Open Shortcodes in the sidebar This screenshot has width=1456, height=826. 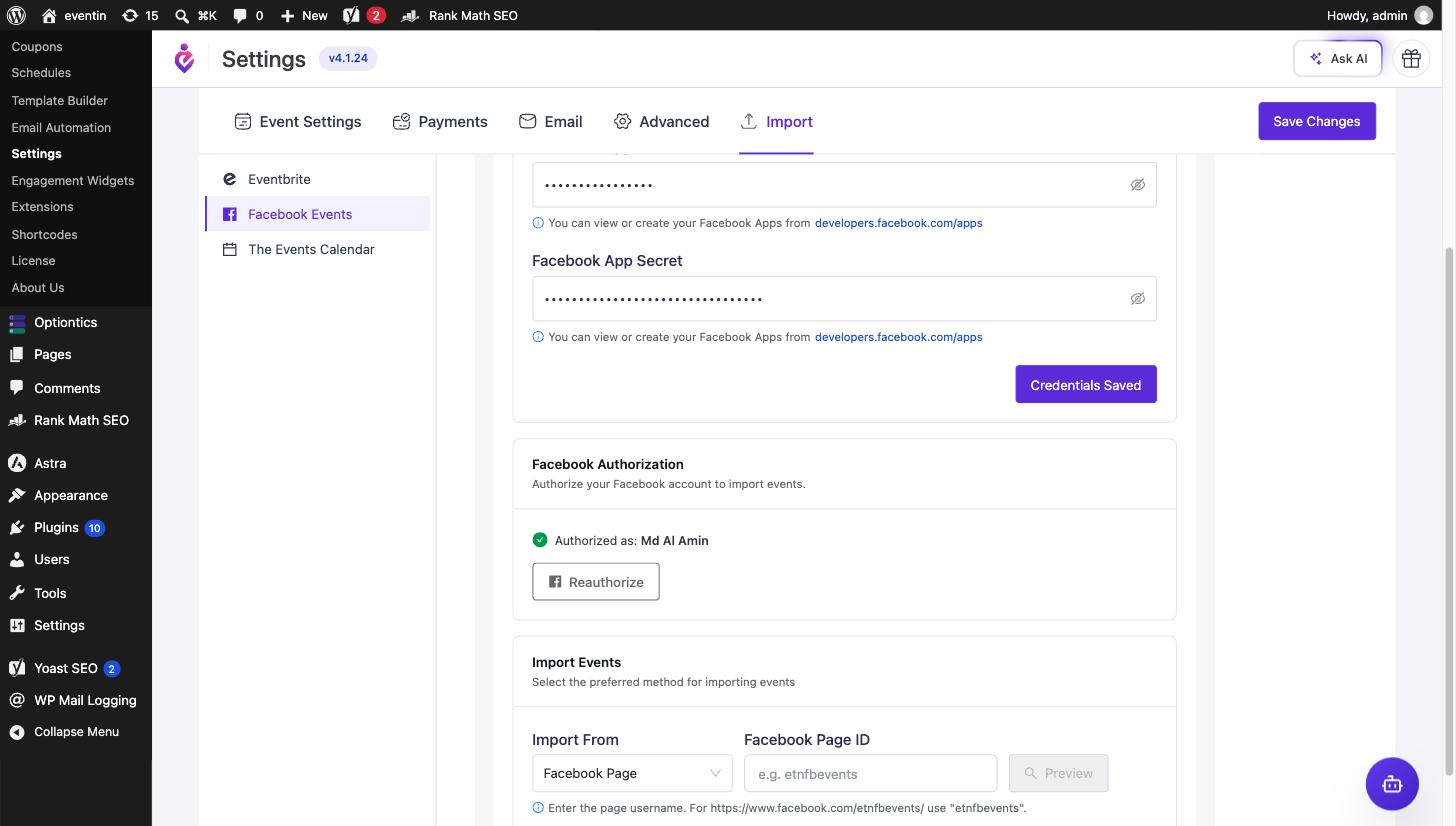pos(44,234)
